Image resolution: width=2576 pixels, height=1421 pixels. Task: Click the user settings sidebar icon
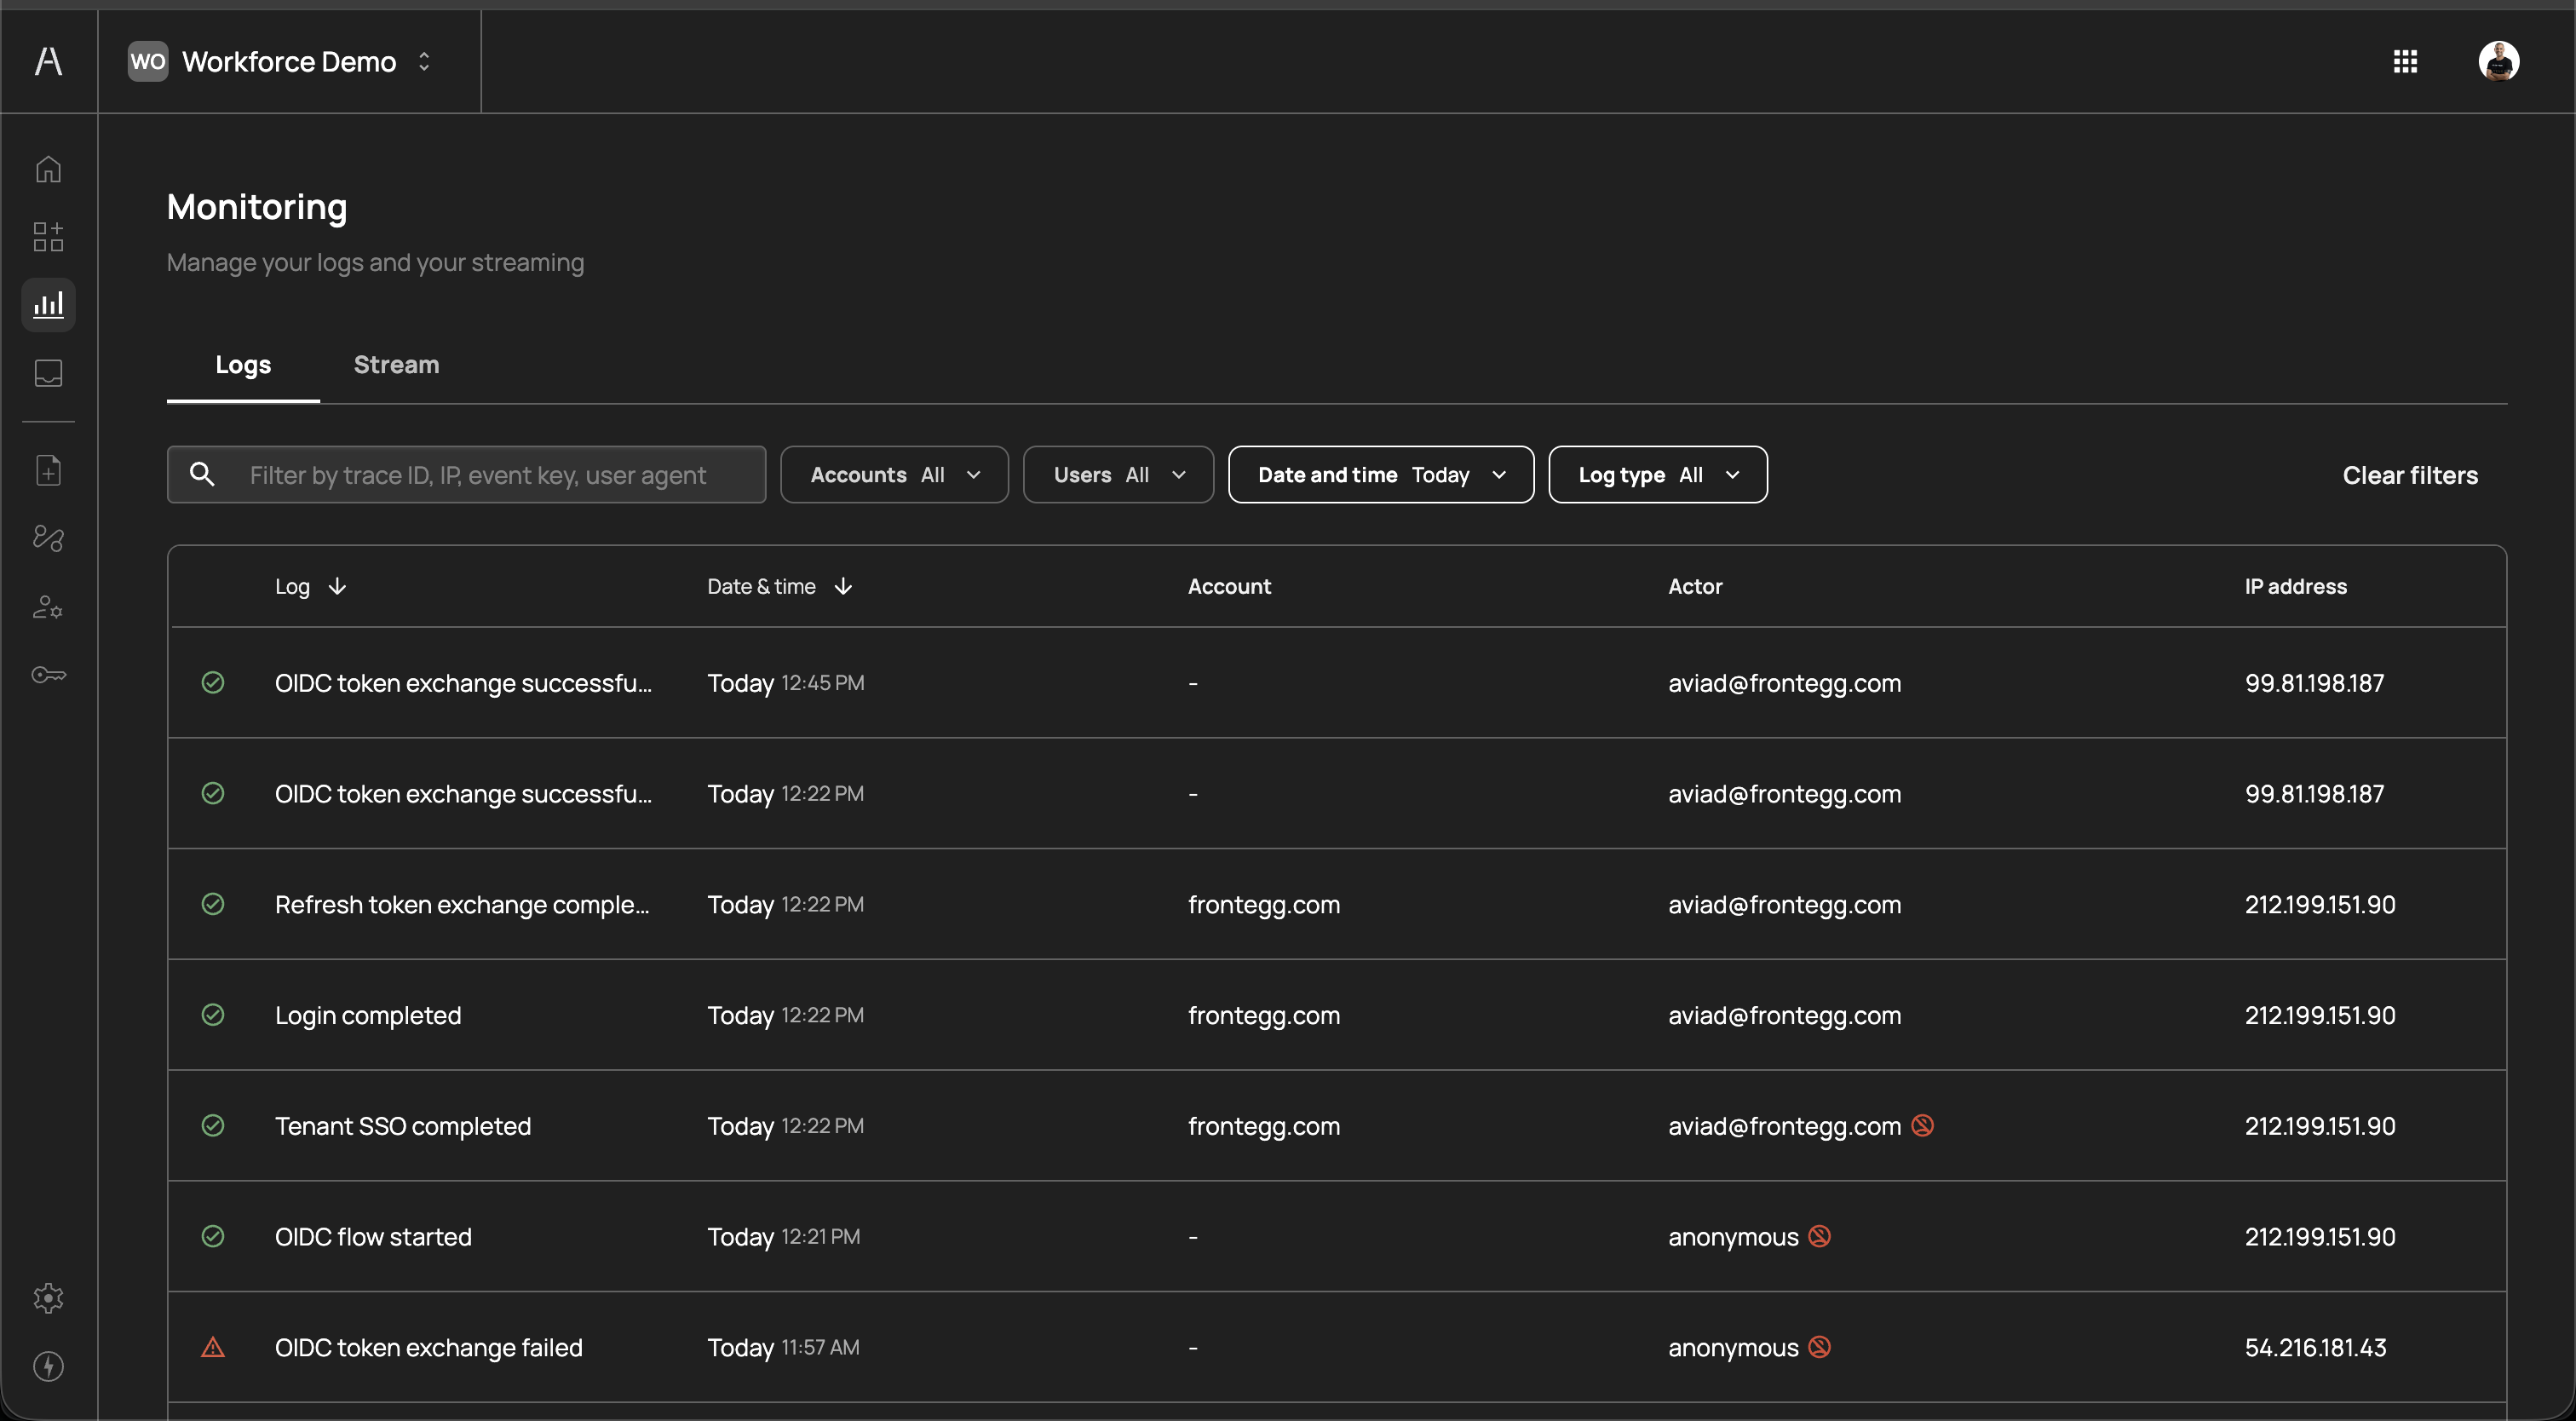[48, 607]
